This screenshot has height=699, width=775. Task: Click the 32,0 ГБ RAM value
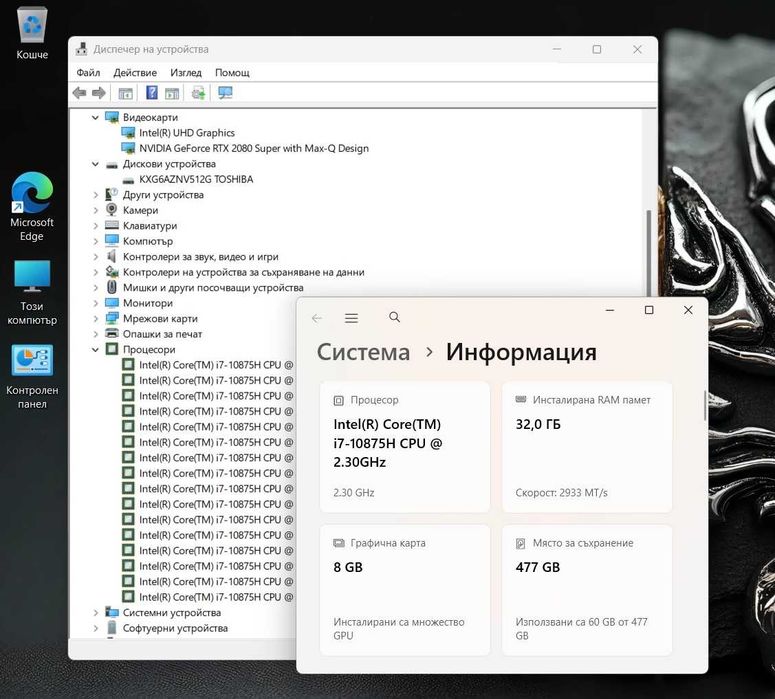tap(538, 425)
